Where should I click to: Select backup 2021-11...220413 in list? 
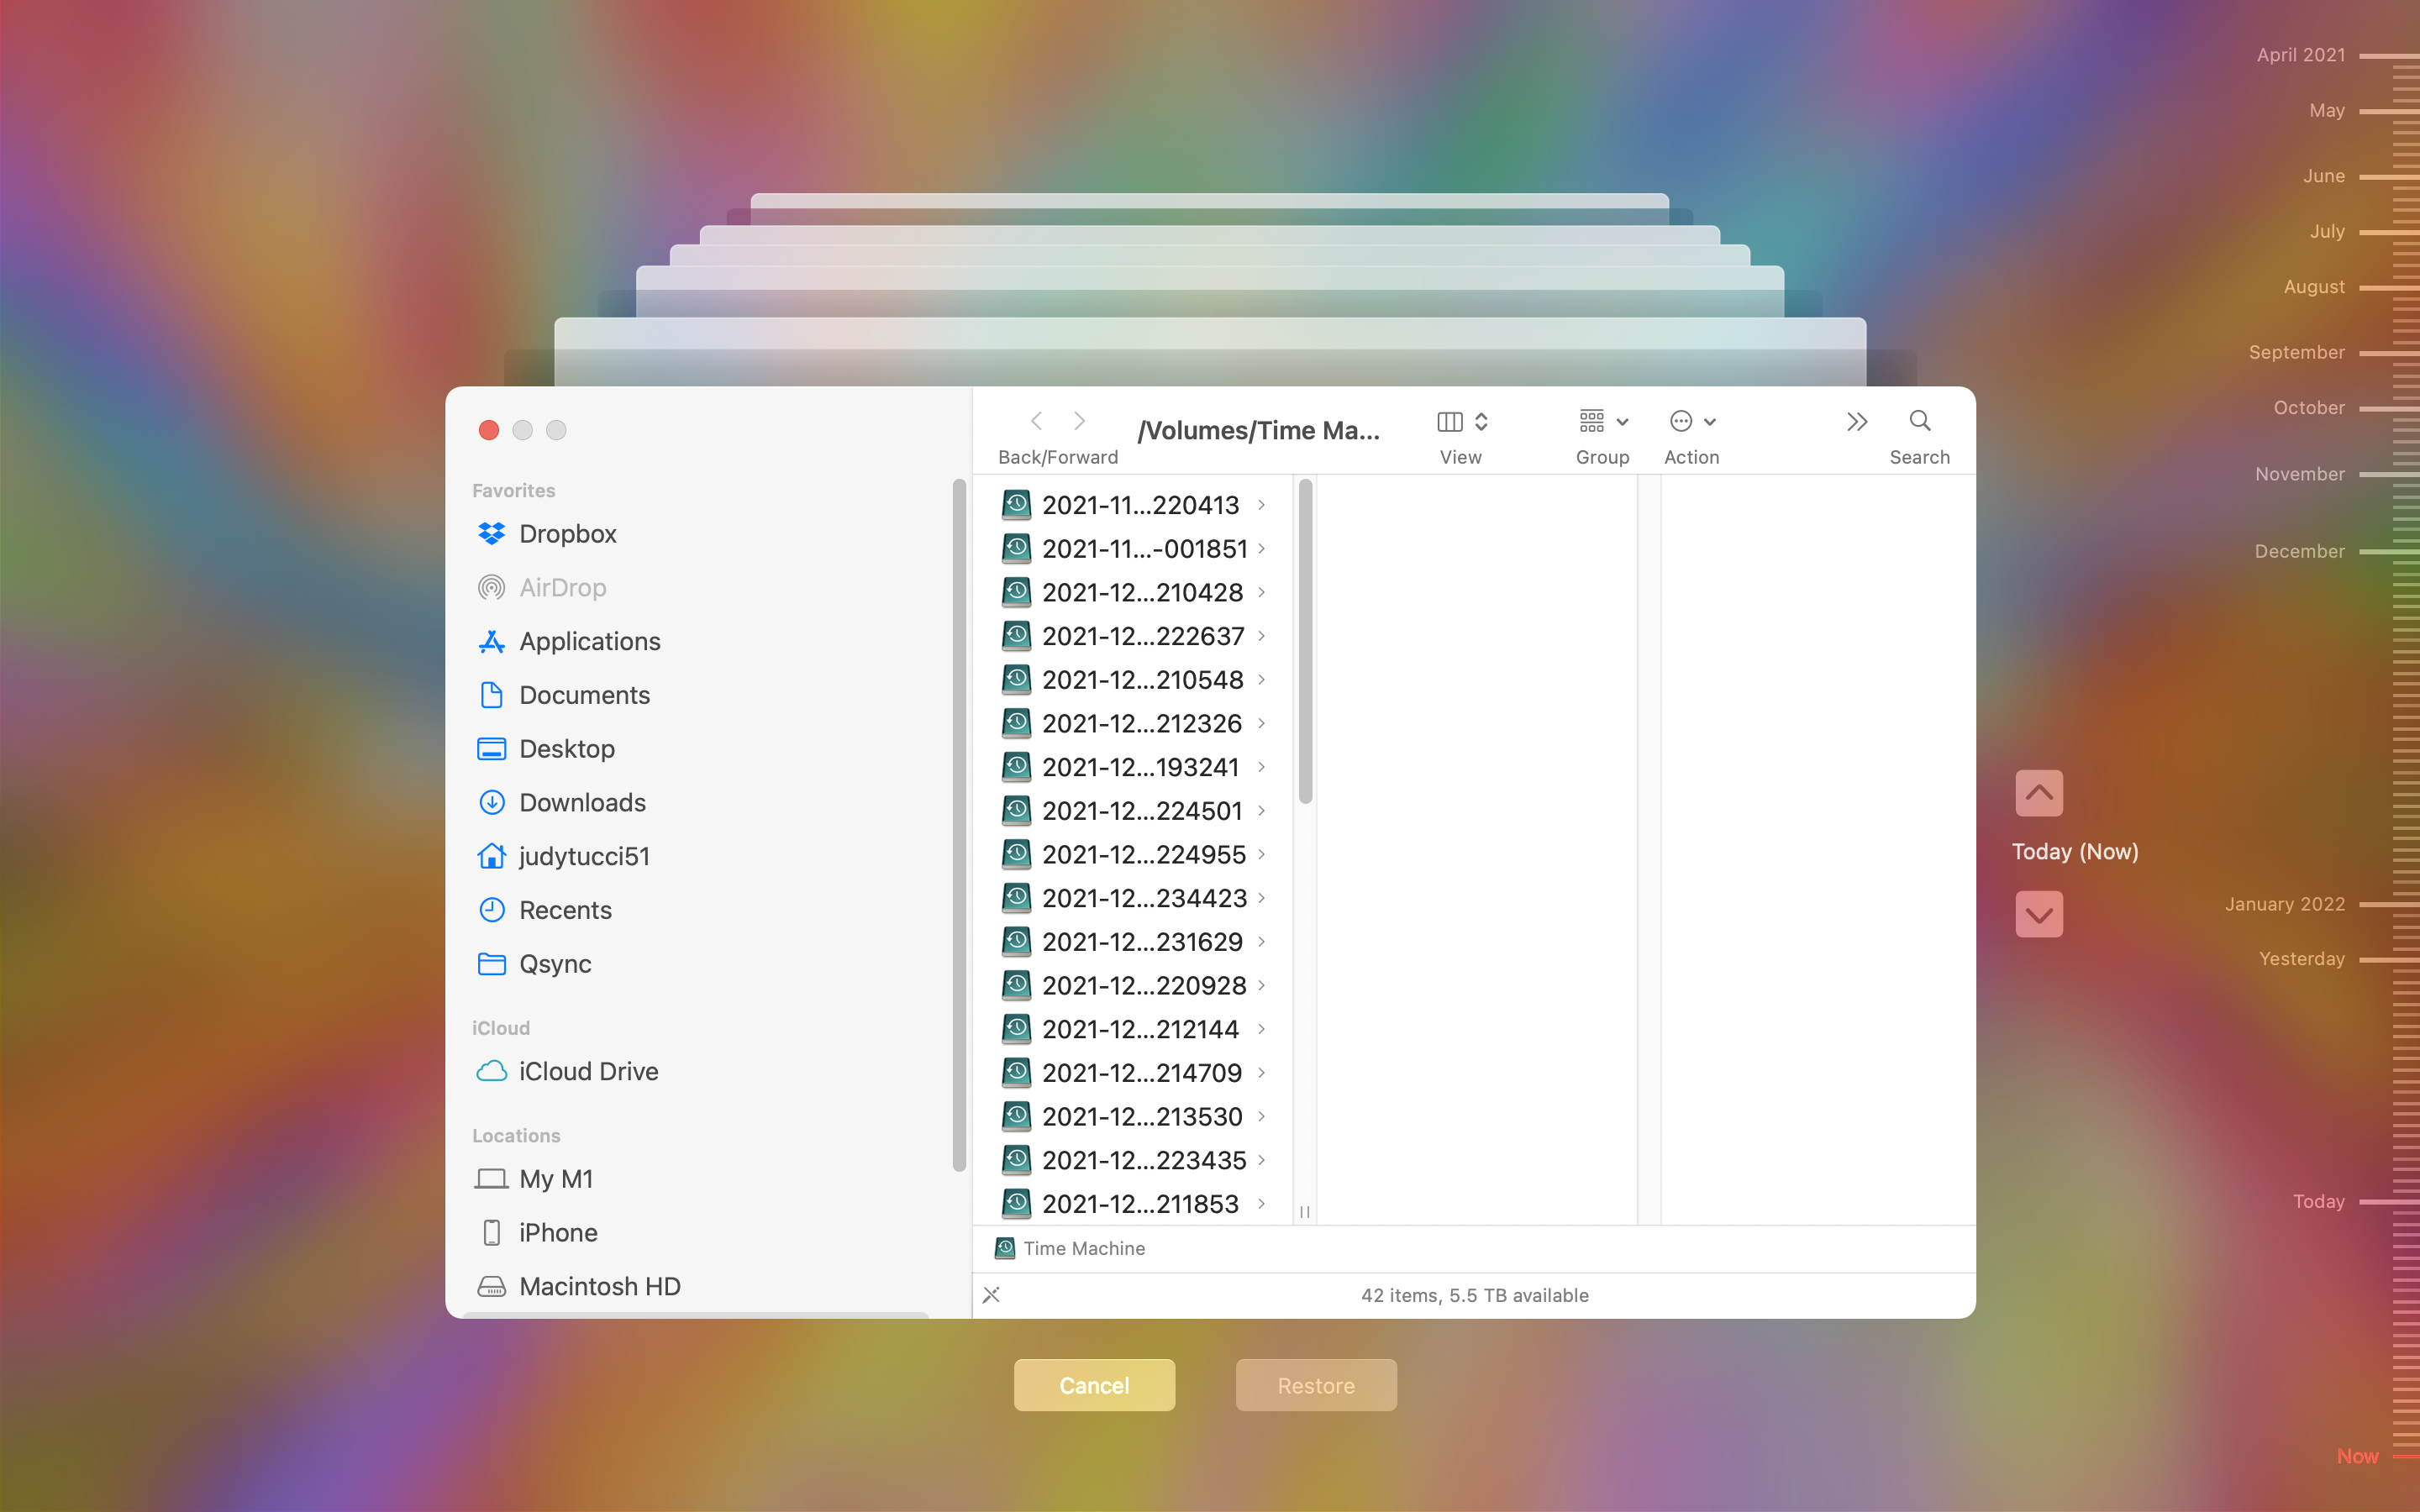(x=1140, y=505)
